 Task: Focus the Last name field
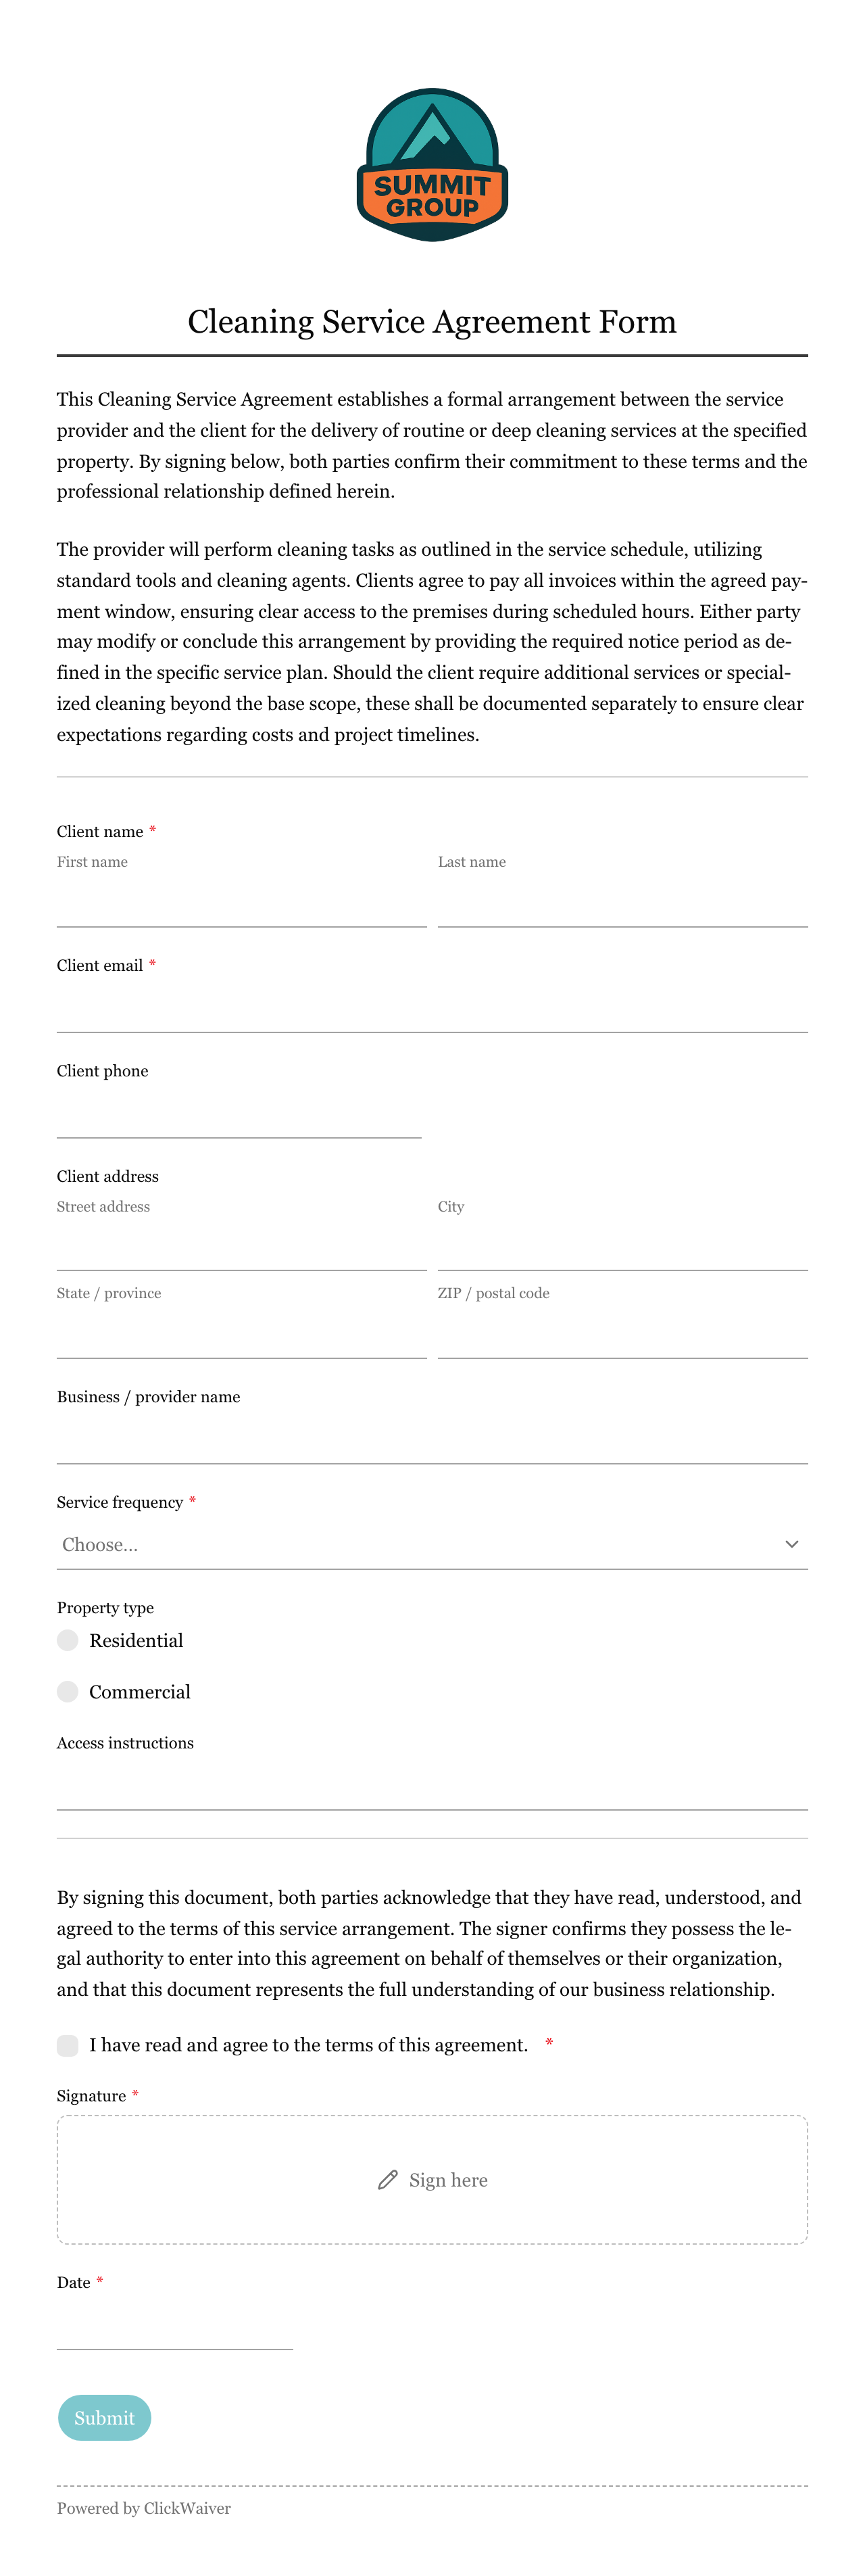click(x=623, y=902)
